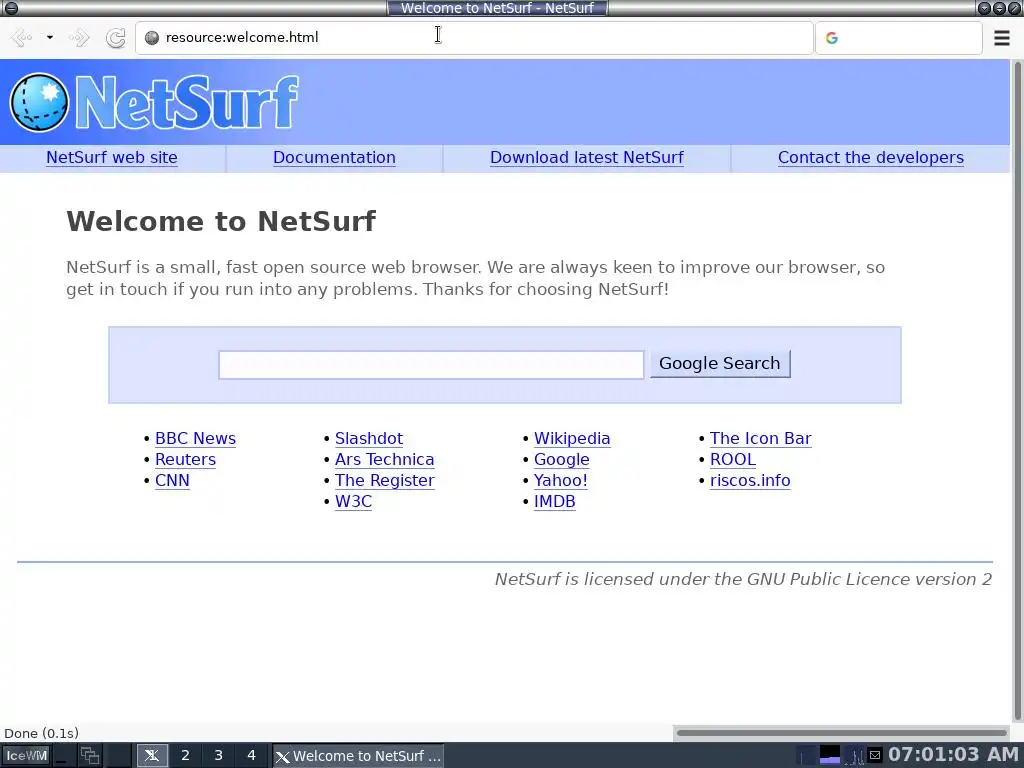The image size is (1024, 768).
Task: Open the IceWM start menu button
Action: 26,756
